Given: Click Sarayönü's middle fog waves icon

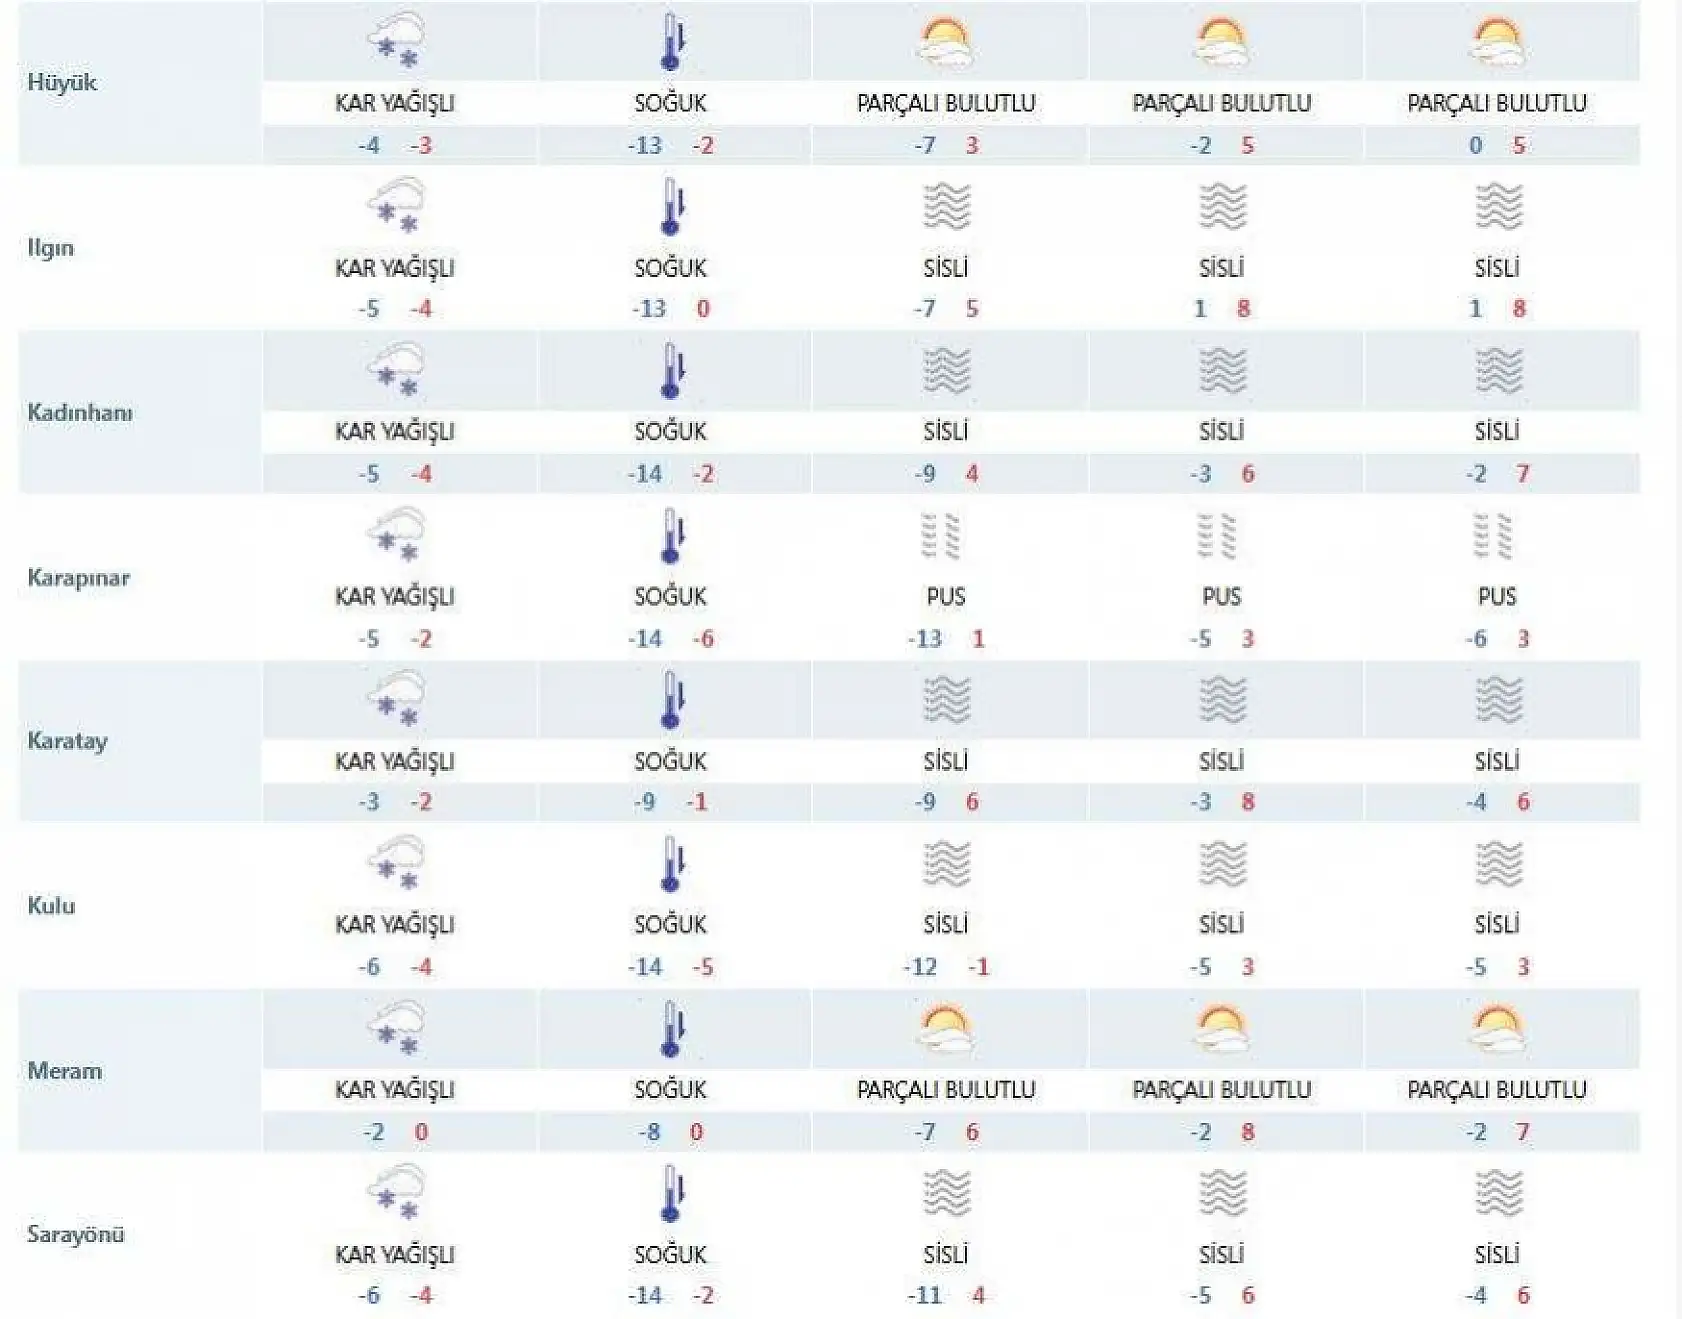Looking at the screenshot, I should 1222,1193.
